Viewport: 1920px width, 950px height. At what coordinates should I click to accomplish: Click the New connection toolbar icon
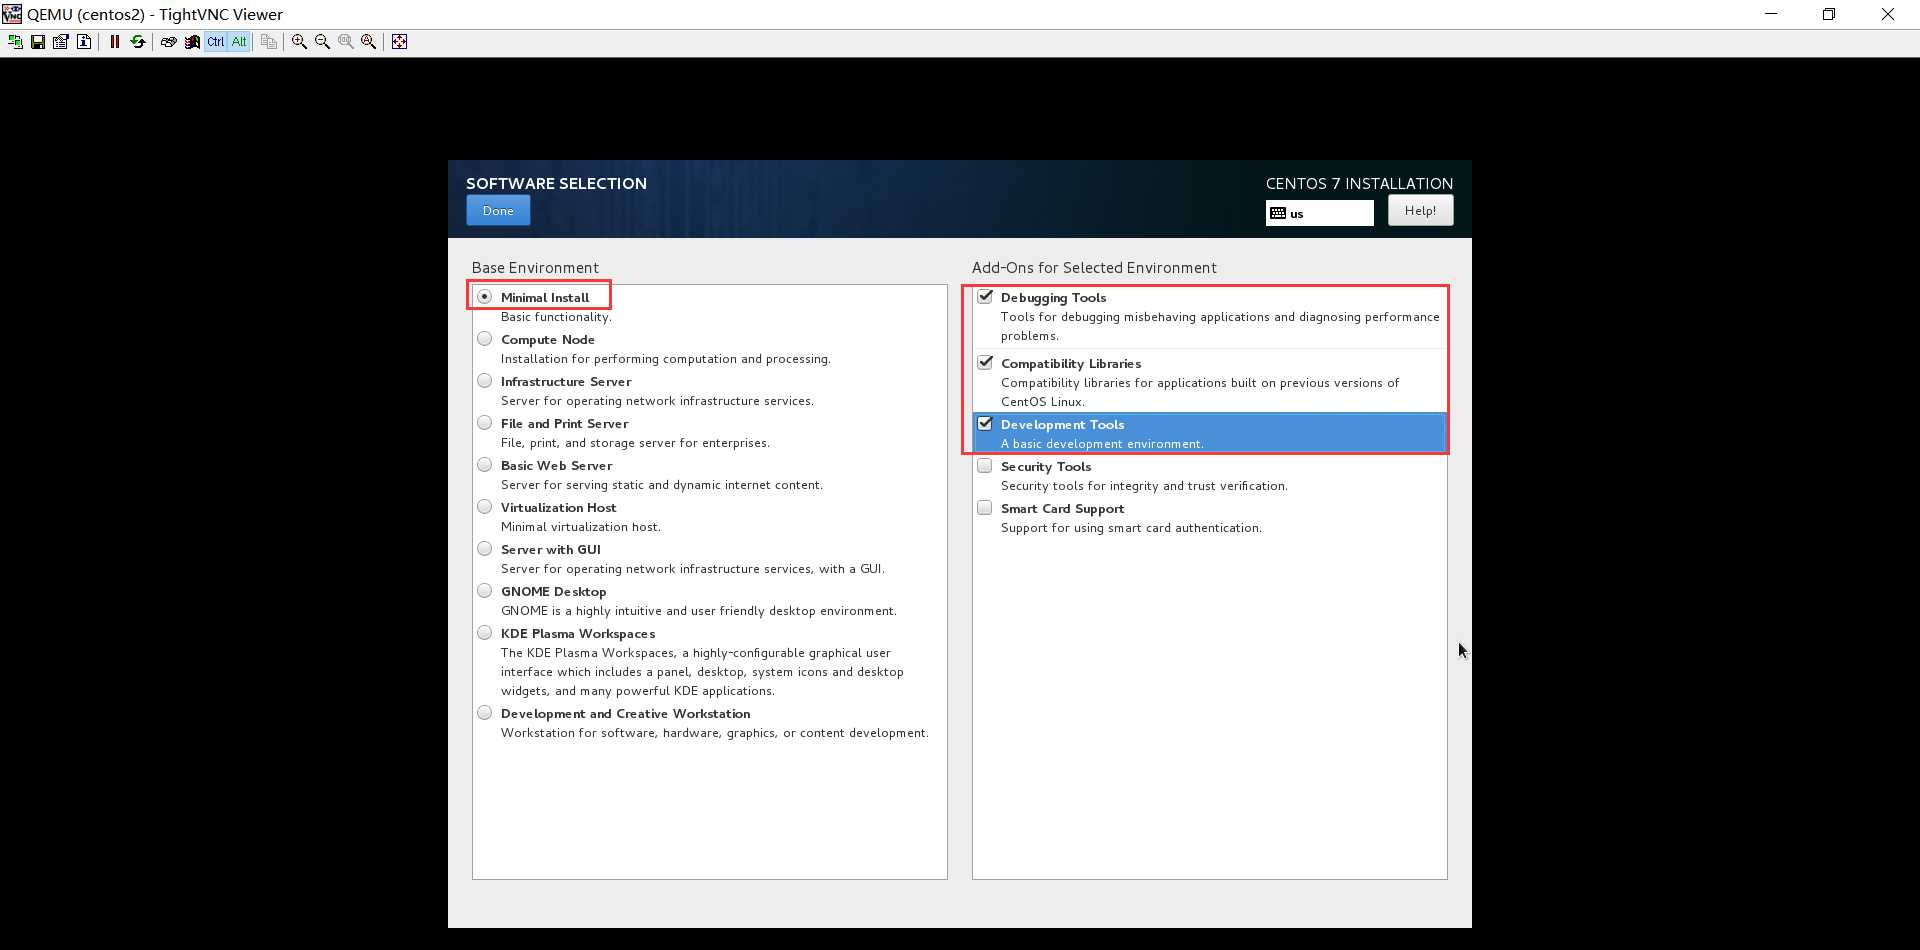click(15, 42)
